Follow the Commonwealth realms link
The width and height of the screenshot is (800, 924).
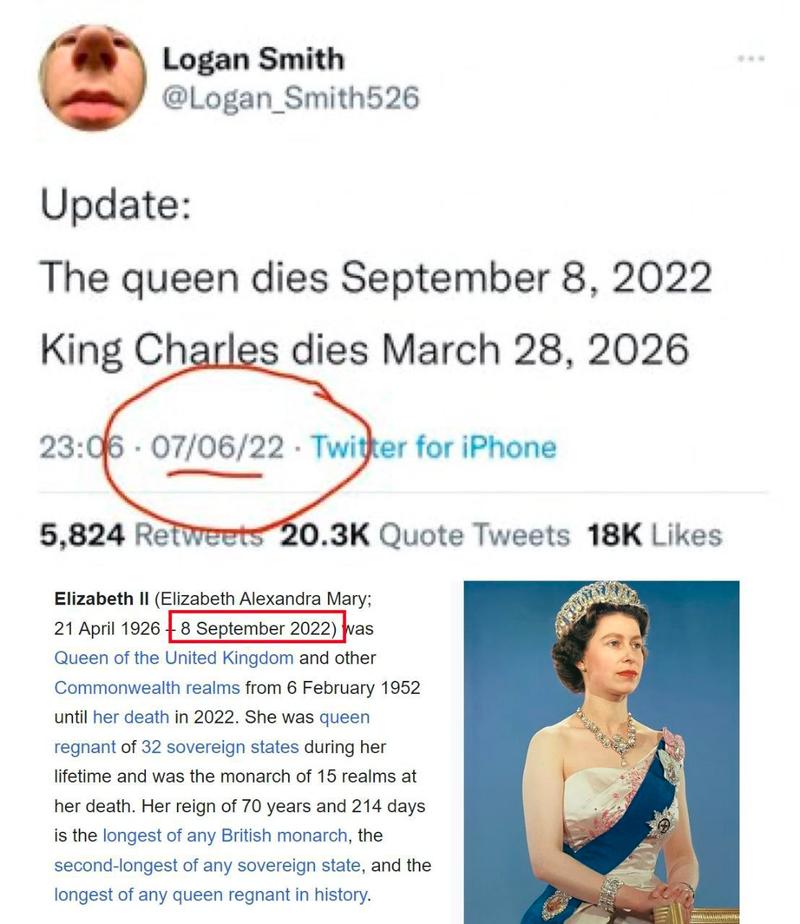point(147,688)
